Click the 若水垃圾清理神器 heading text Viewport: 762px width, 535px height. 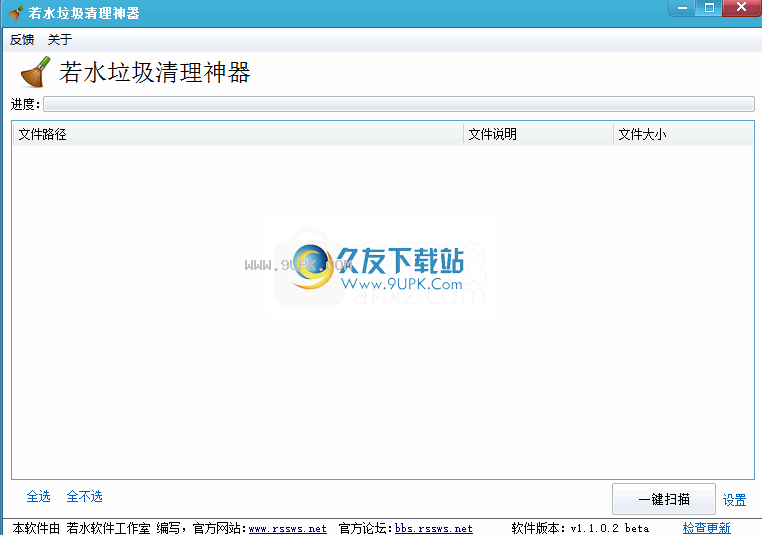point(155,72)
